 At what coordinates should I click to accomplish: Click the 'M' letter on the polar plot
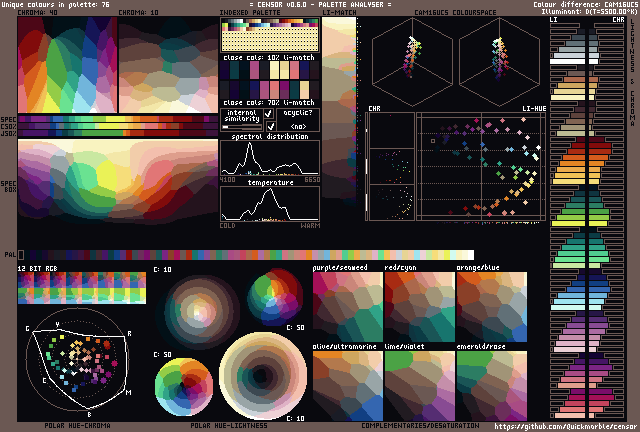click(x=128, y=392)
